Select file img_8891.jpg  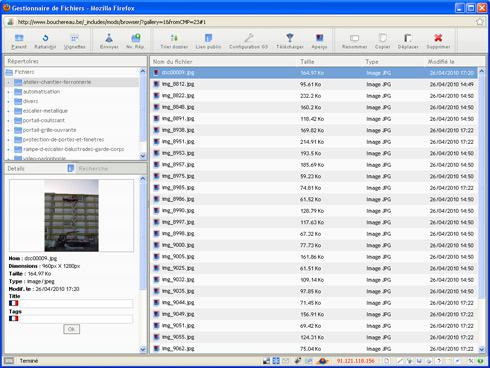pyautogui.click(x=313, y=119)
